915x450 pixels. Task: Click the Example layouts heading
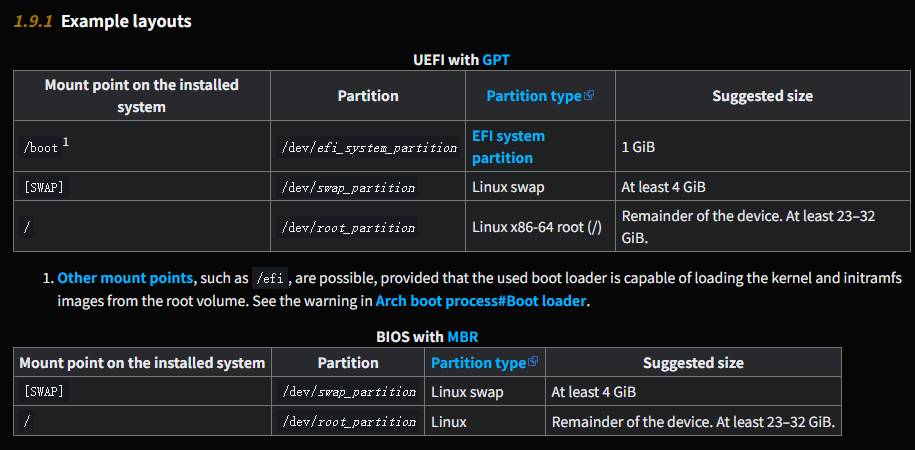click(126, 21)
